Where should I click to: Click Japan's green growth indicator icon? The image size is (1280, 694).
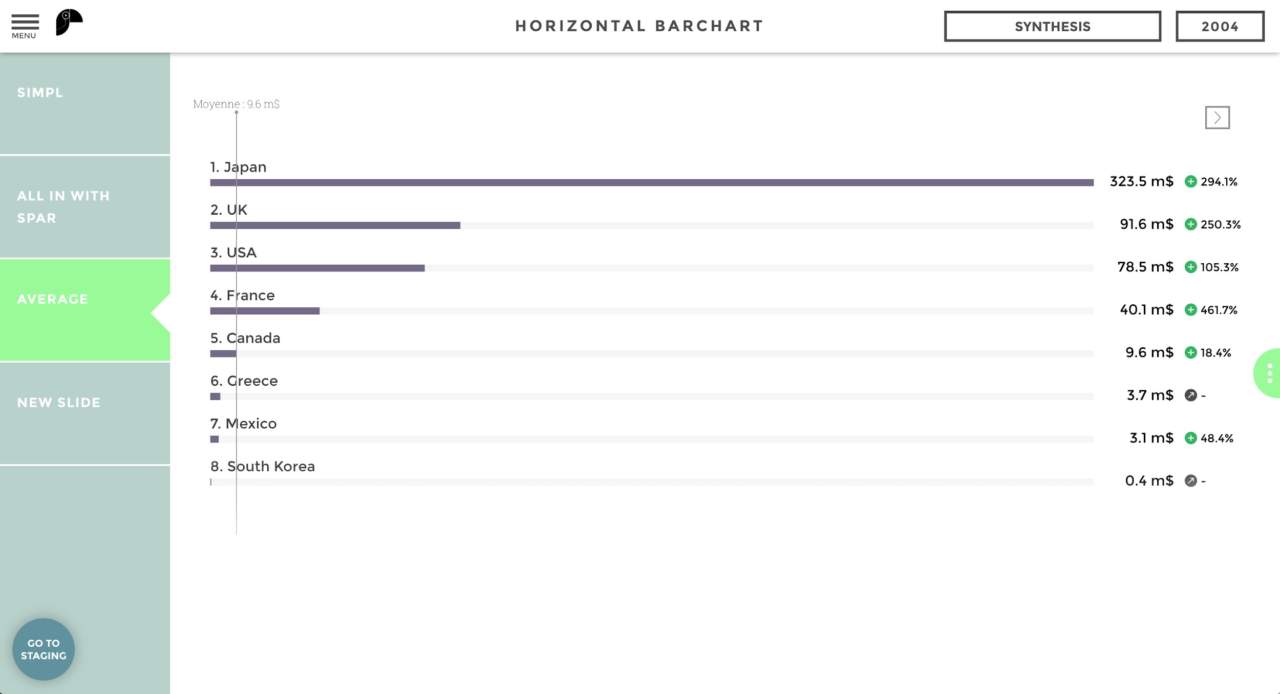pyautogui.click(x=1191, y=182)
